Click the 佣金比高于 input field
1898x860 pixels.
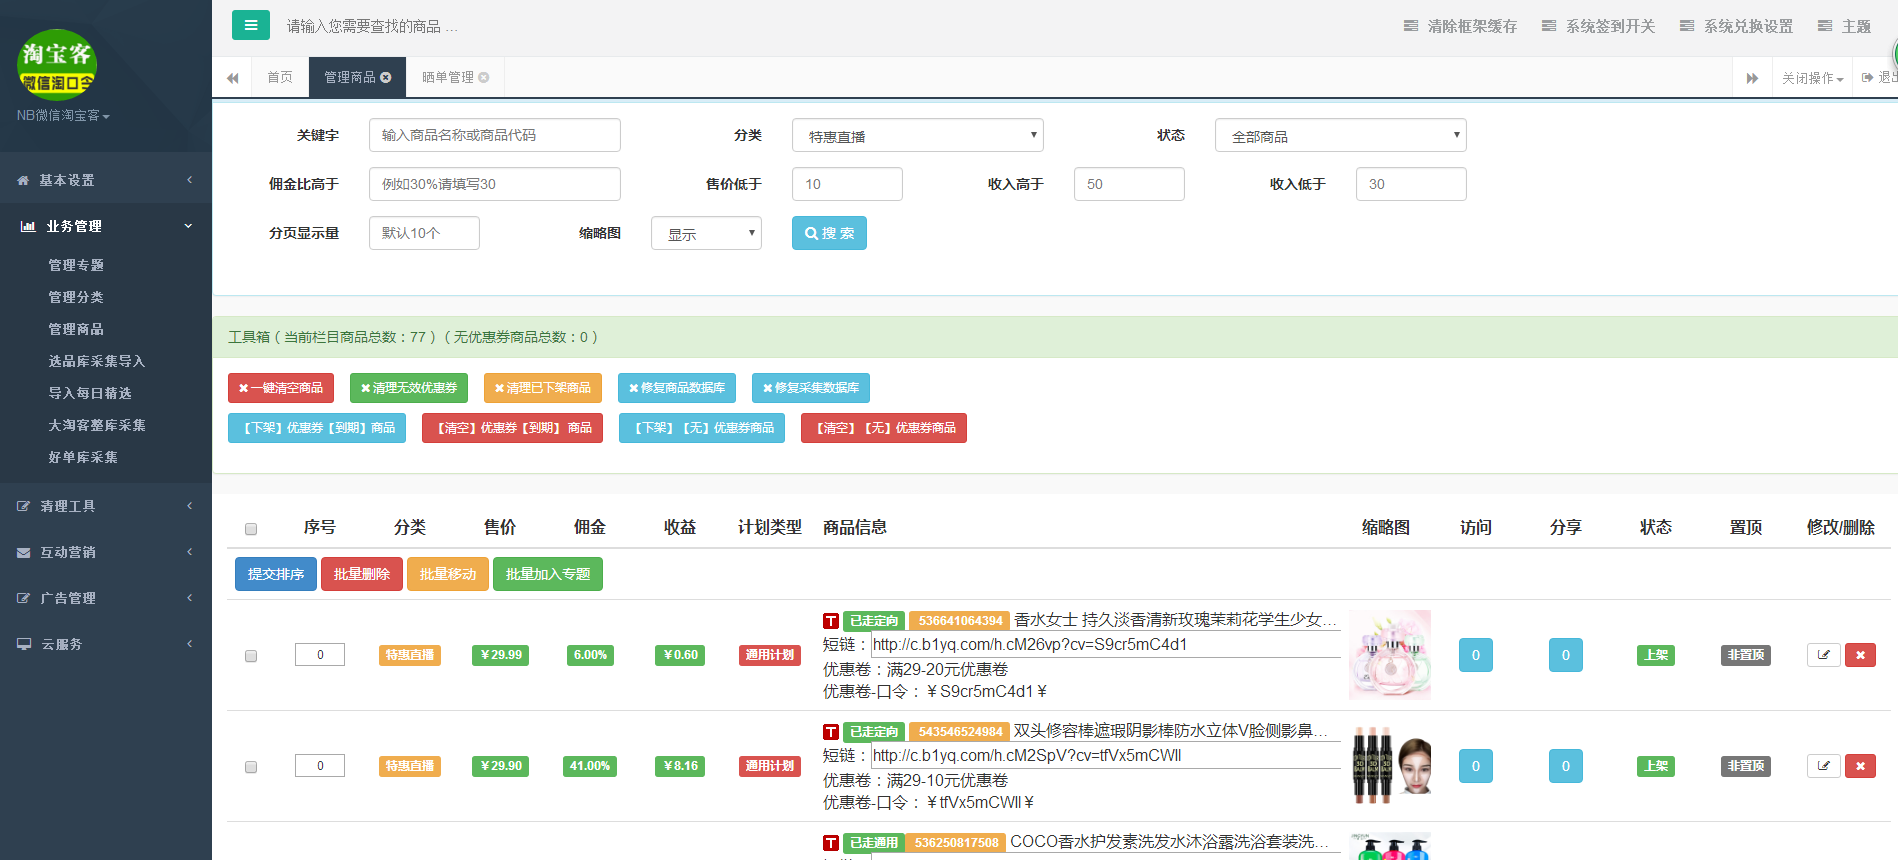[495, 184]
